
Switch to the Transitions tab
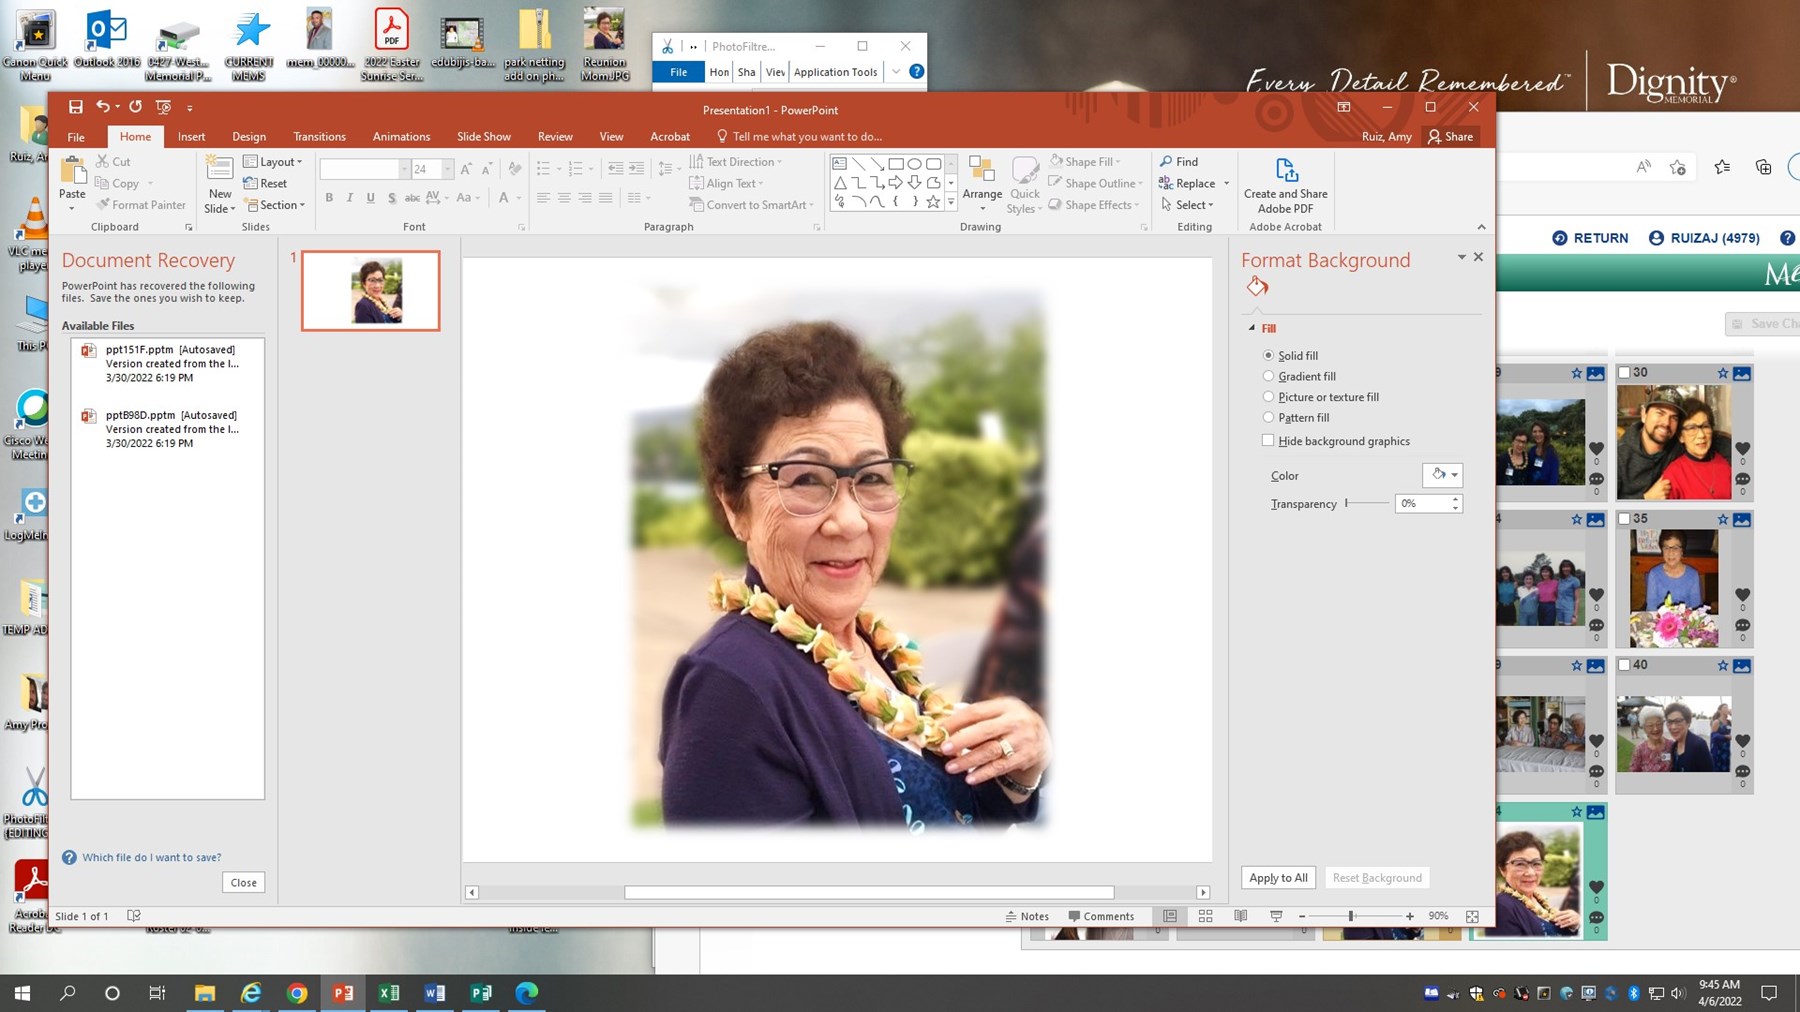click(319, 137)
